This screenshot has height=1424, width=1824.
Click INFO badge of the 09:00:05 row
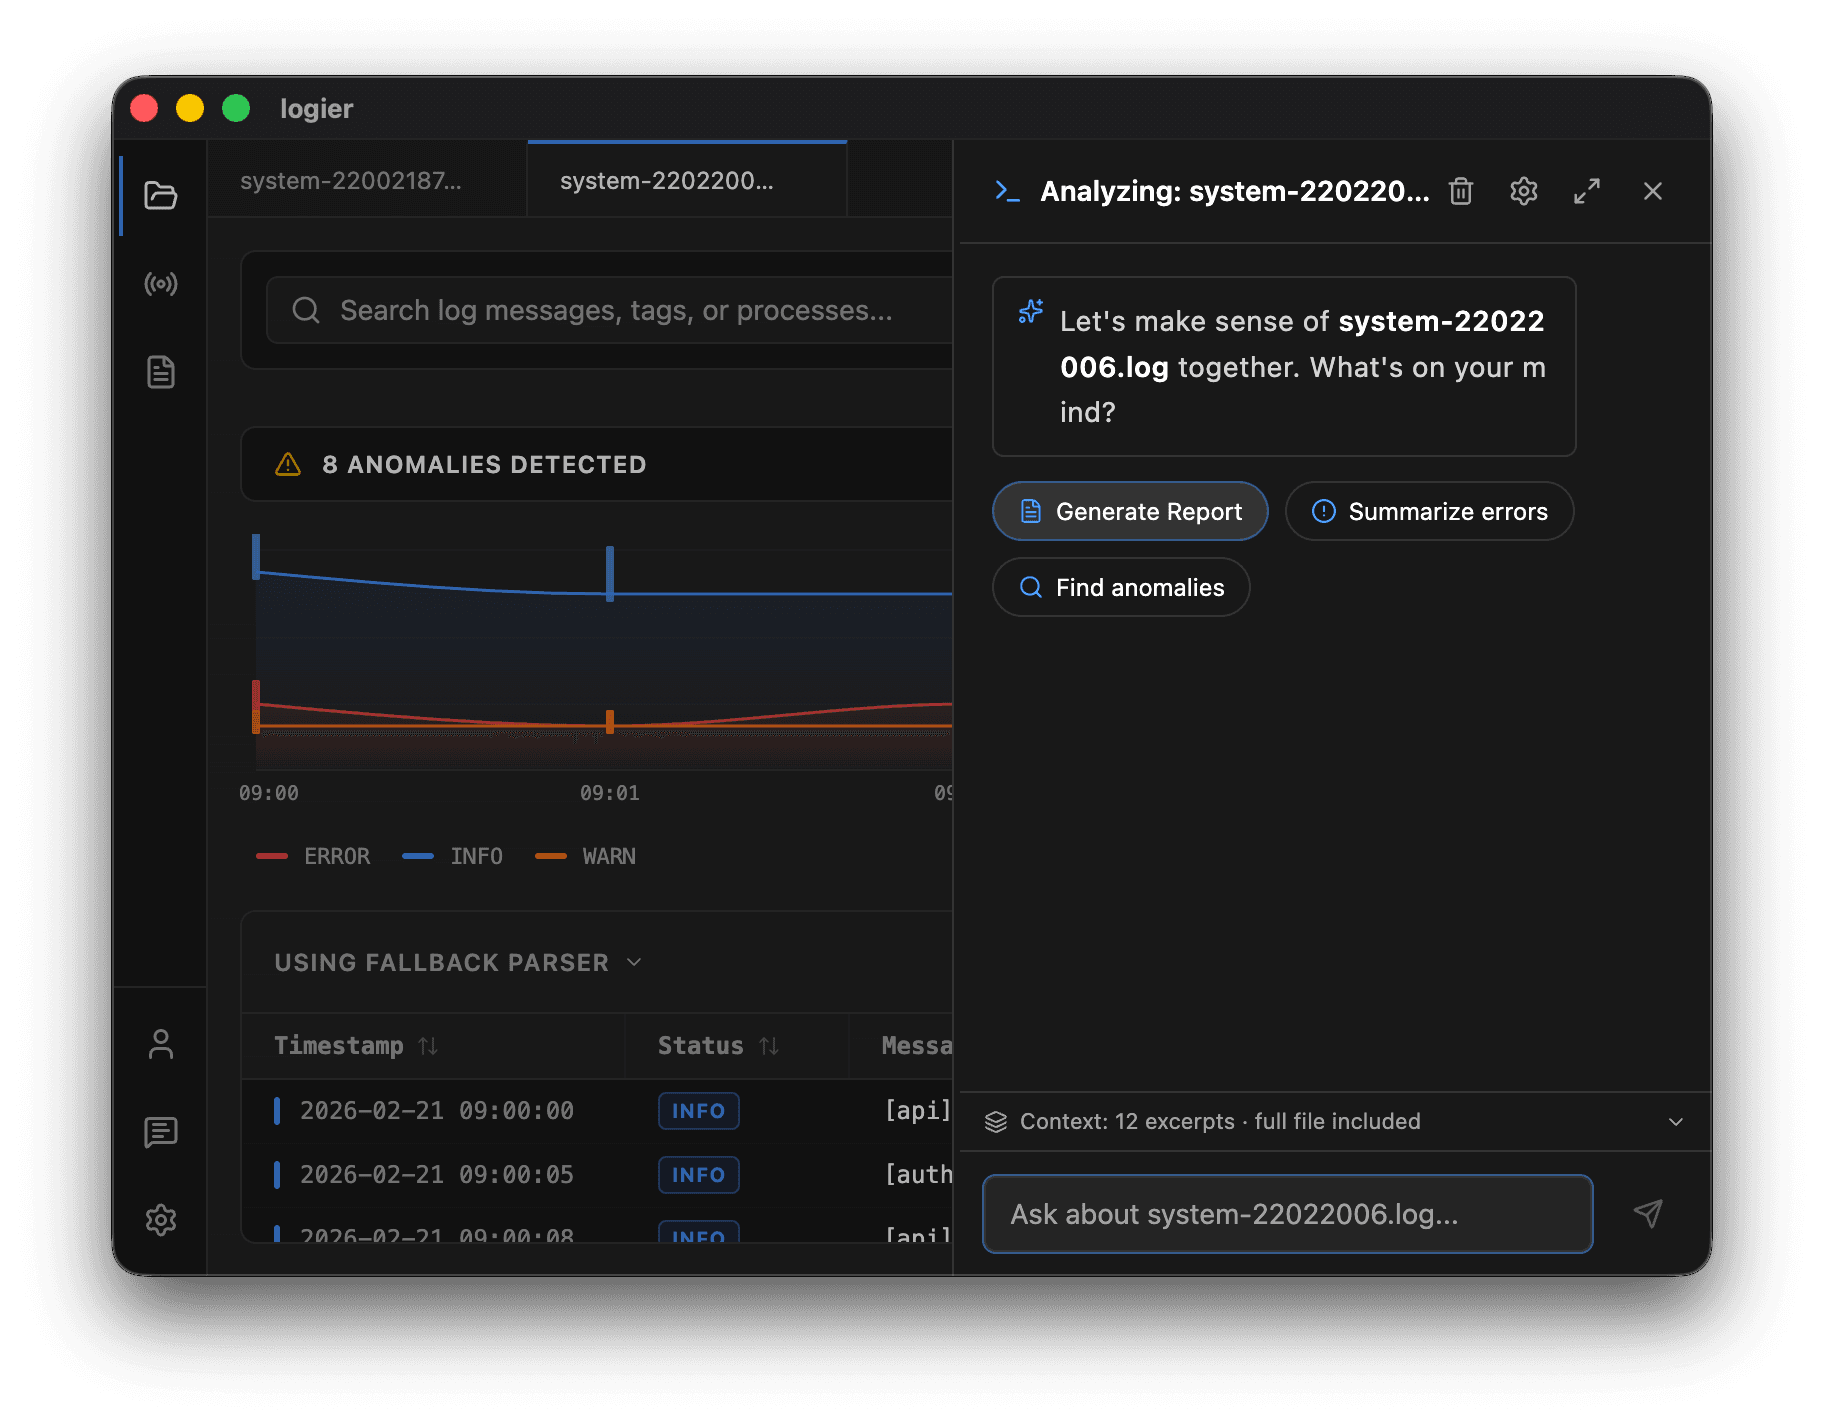coord(698,1175)
